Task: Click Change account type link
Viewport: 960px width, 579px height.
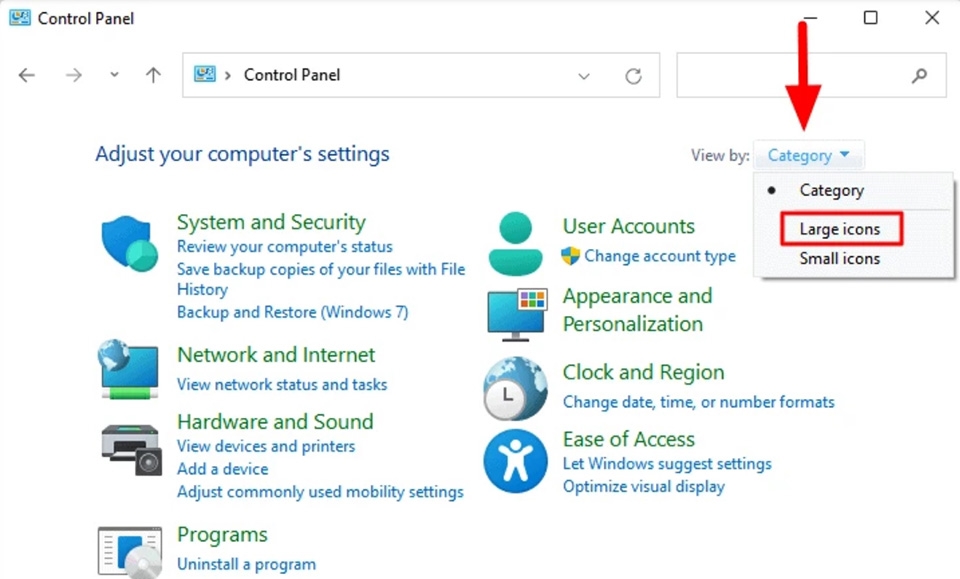Action: tap(660, 256)
